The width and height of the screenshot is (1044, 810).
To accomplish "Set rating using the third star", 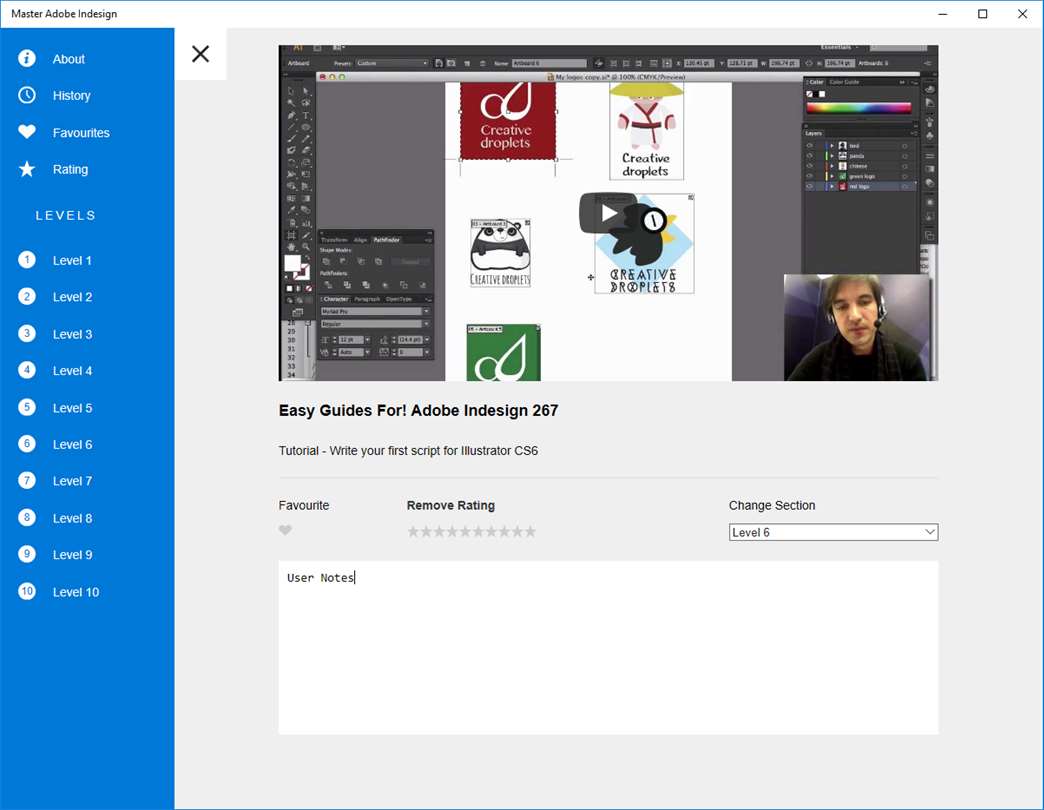I will 439,531.
